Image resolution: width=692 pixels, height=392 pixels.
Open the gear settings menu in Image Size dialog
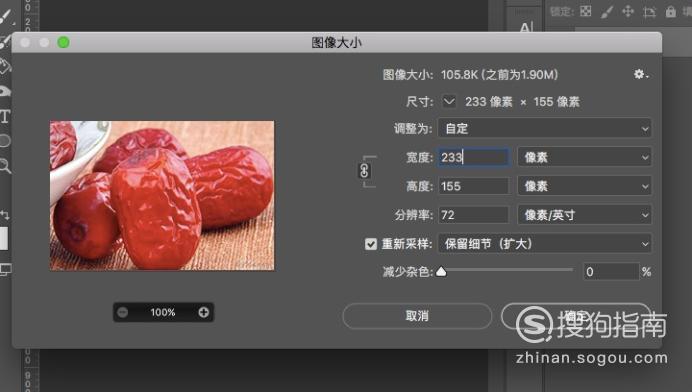coord(641,74)
